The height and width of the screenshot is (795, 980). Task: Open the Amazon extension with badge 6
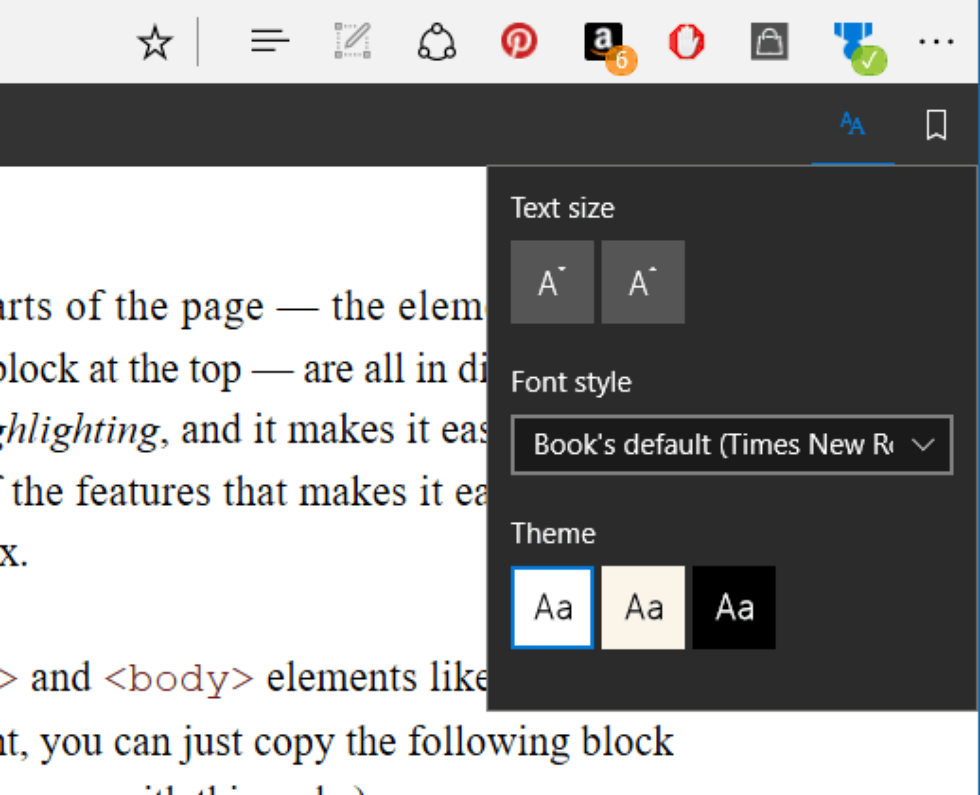coord(605,44)
